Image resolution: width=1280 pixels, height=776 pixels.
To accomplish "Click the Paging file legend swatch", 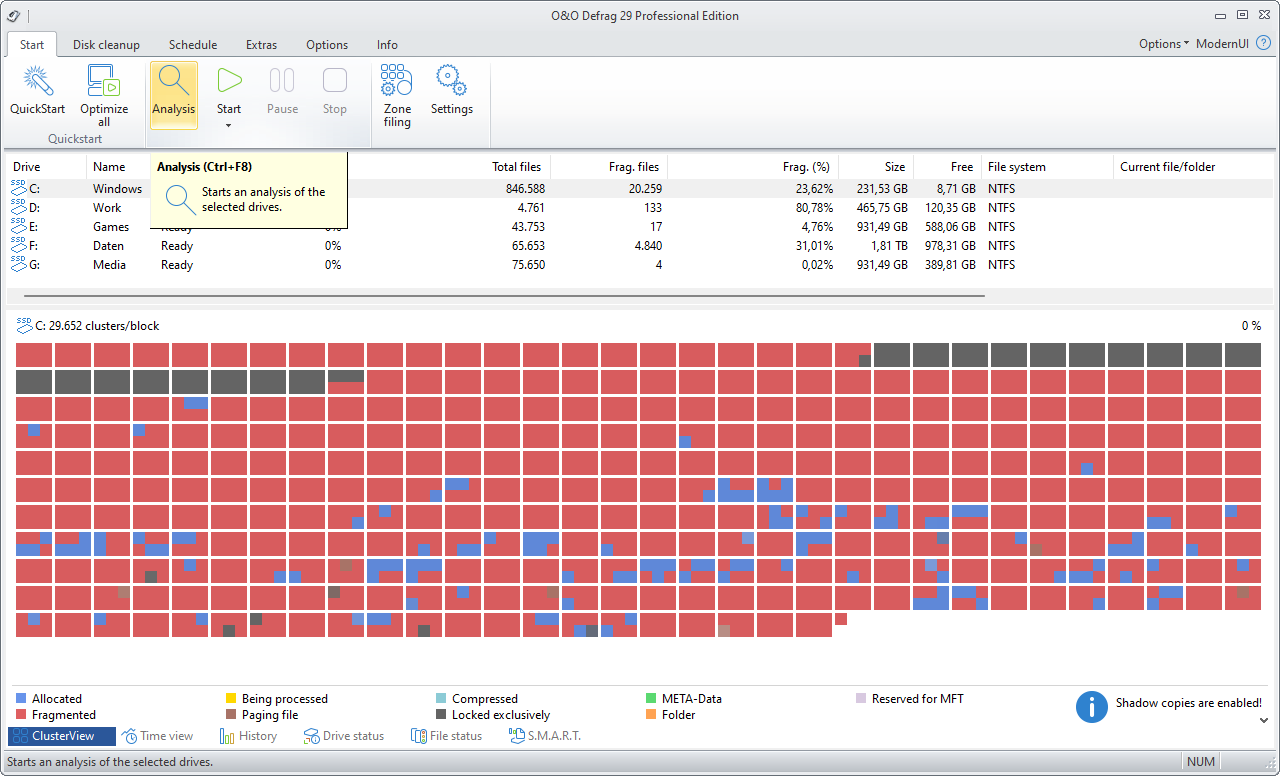I will [231, 715].
